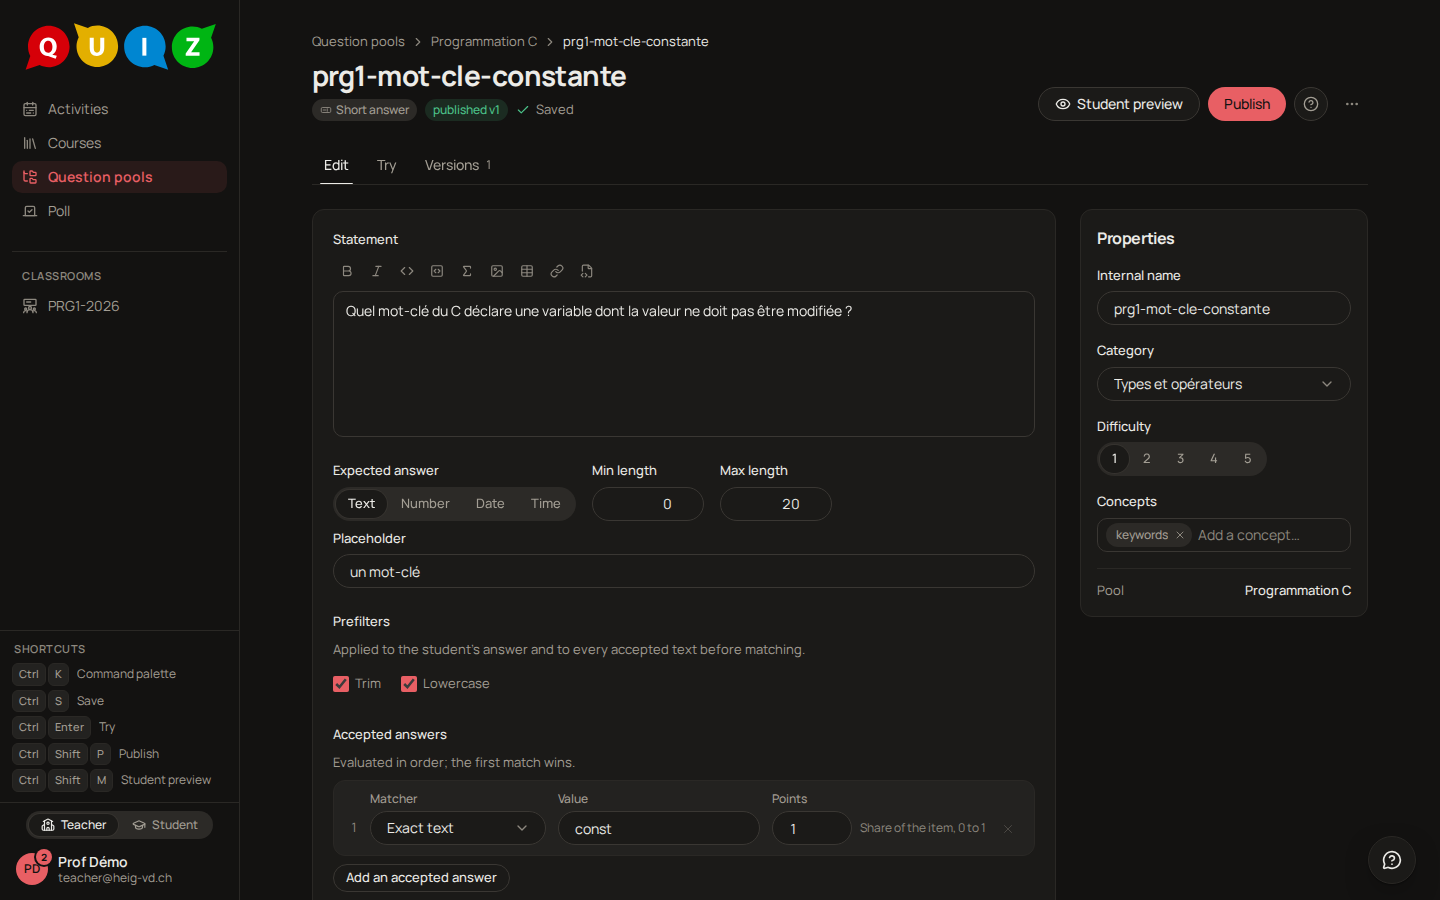This screenshot has width=1440, height=900.
Task: Toggle the Lowercase prefilter checkbox
Action: click(409, 684)
